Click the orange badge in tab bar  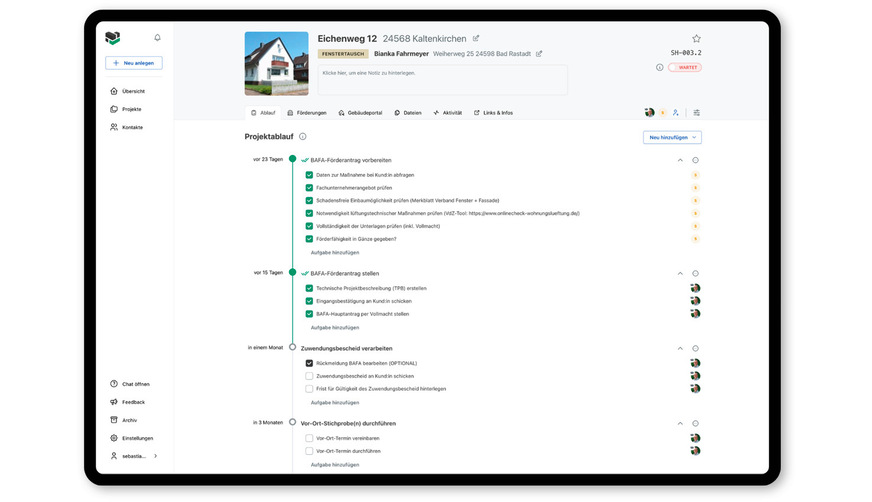(x=662, y=113)
